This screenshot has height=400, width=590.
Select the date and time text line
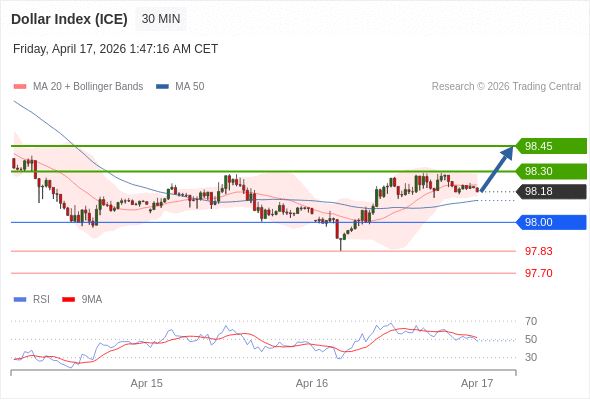pyautogui.click(x=116, y=49)
